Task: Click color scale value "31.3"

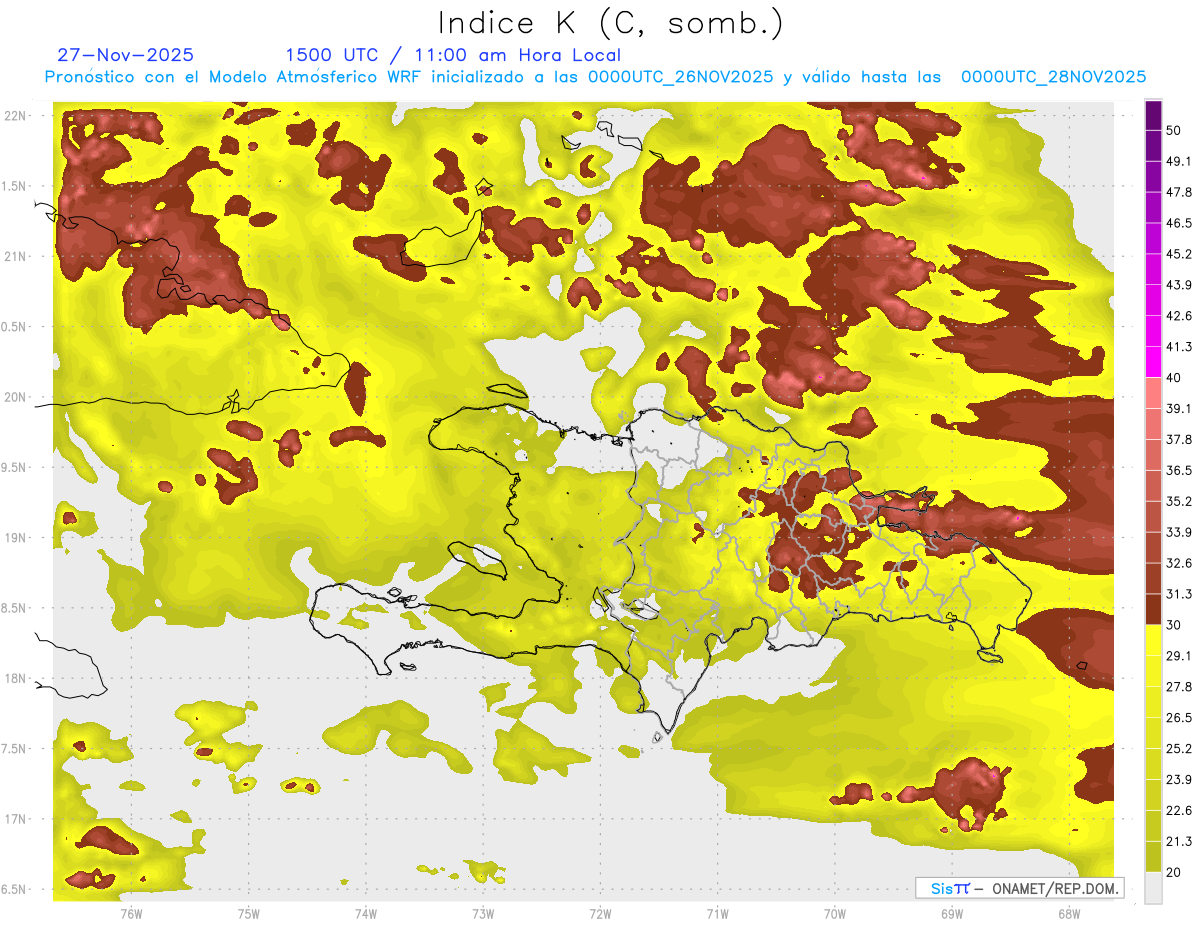Action: coord(1178,594)
